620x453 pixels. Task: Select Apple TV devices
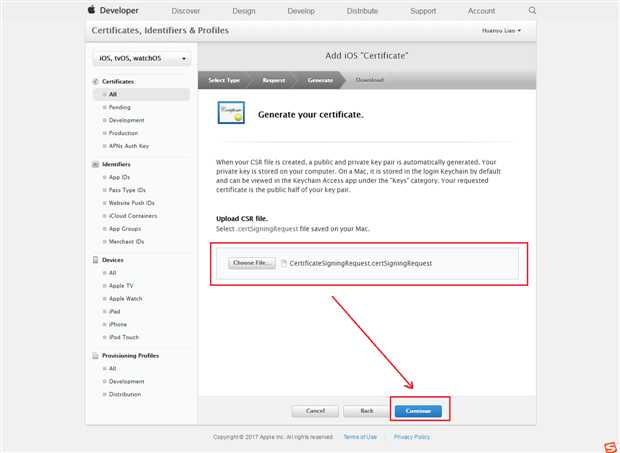121,286
